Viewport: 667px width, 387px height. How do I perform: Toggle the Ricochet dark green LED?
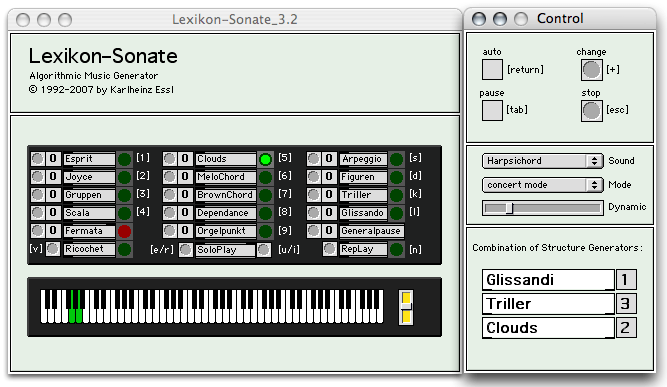(125, 250)
